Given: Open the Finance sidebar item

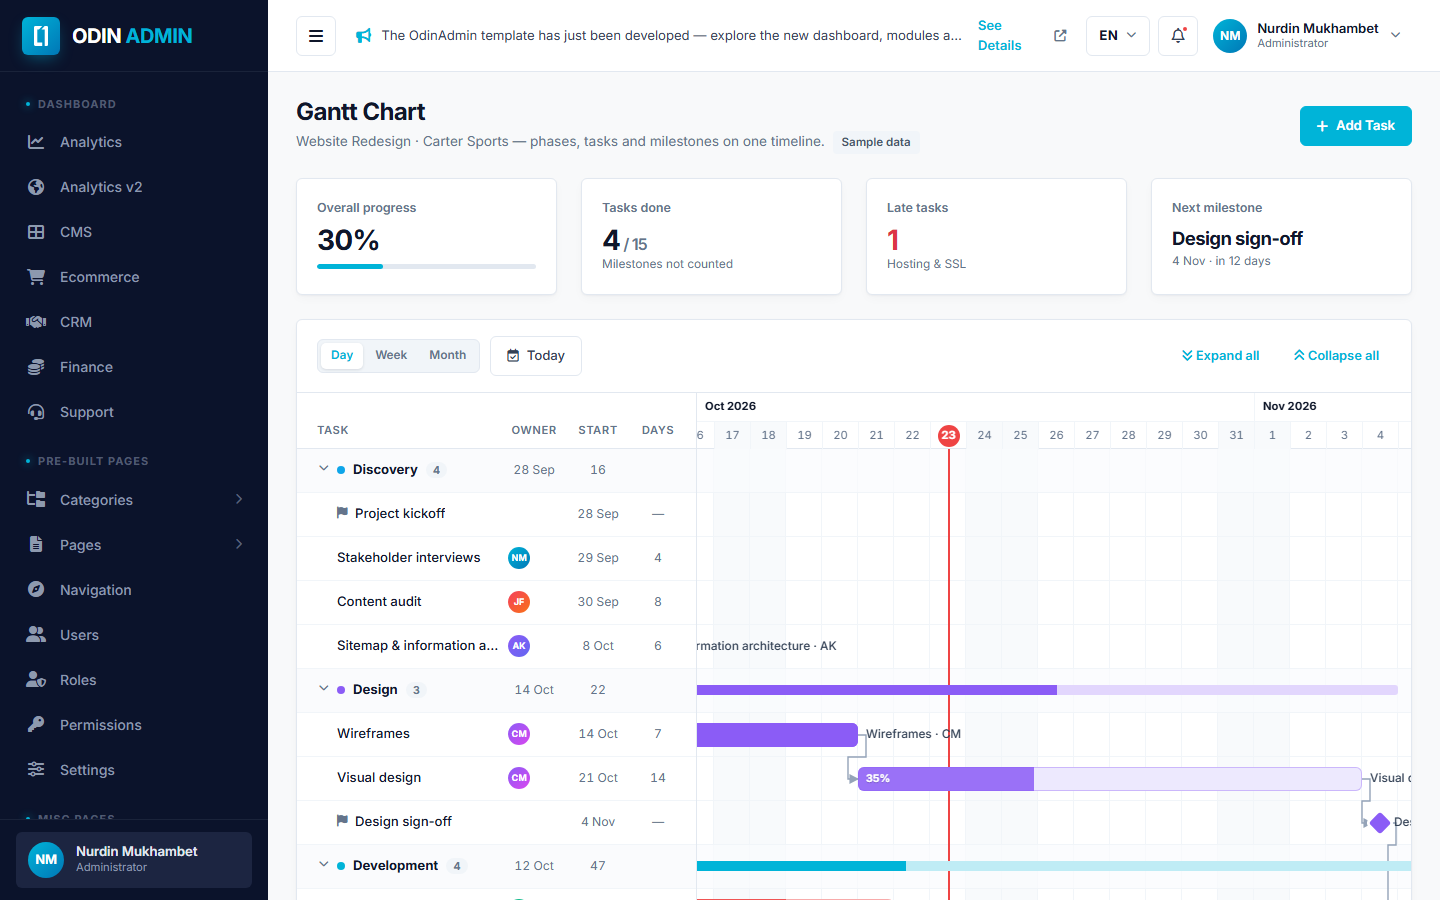Looking at the screenshot, I should click(x=134, y=367).
